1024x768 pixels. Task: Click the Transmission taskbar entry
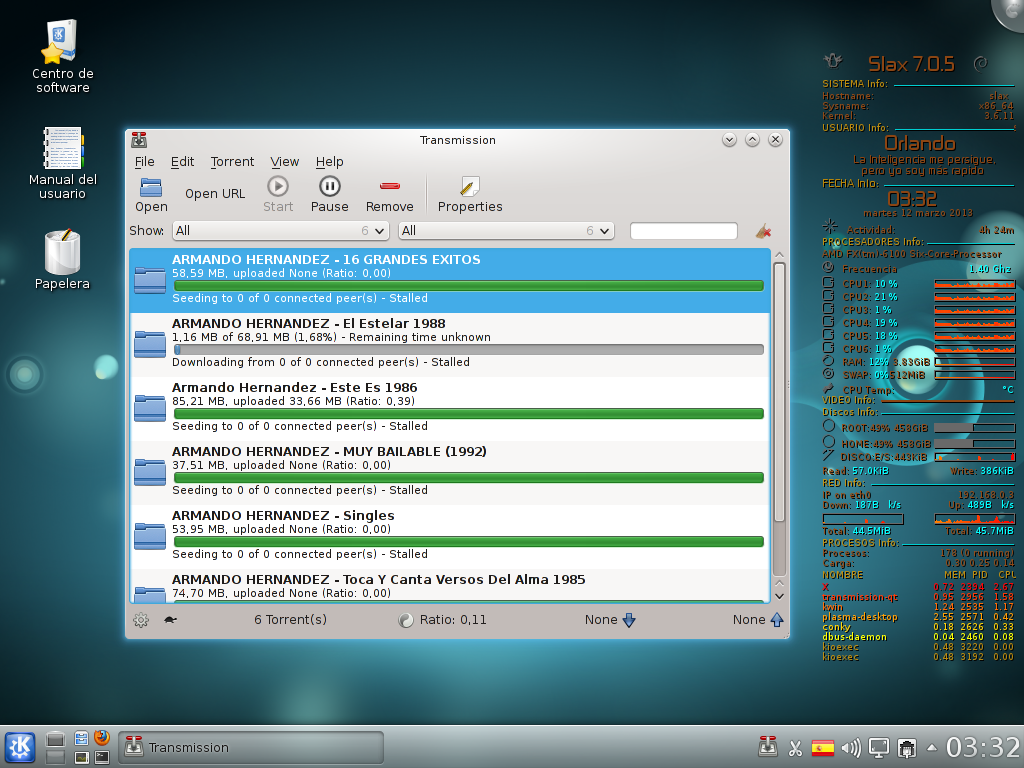pyautogui.click(x=251, y=747)
